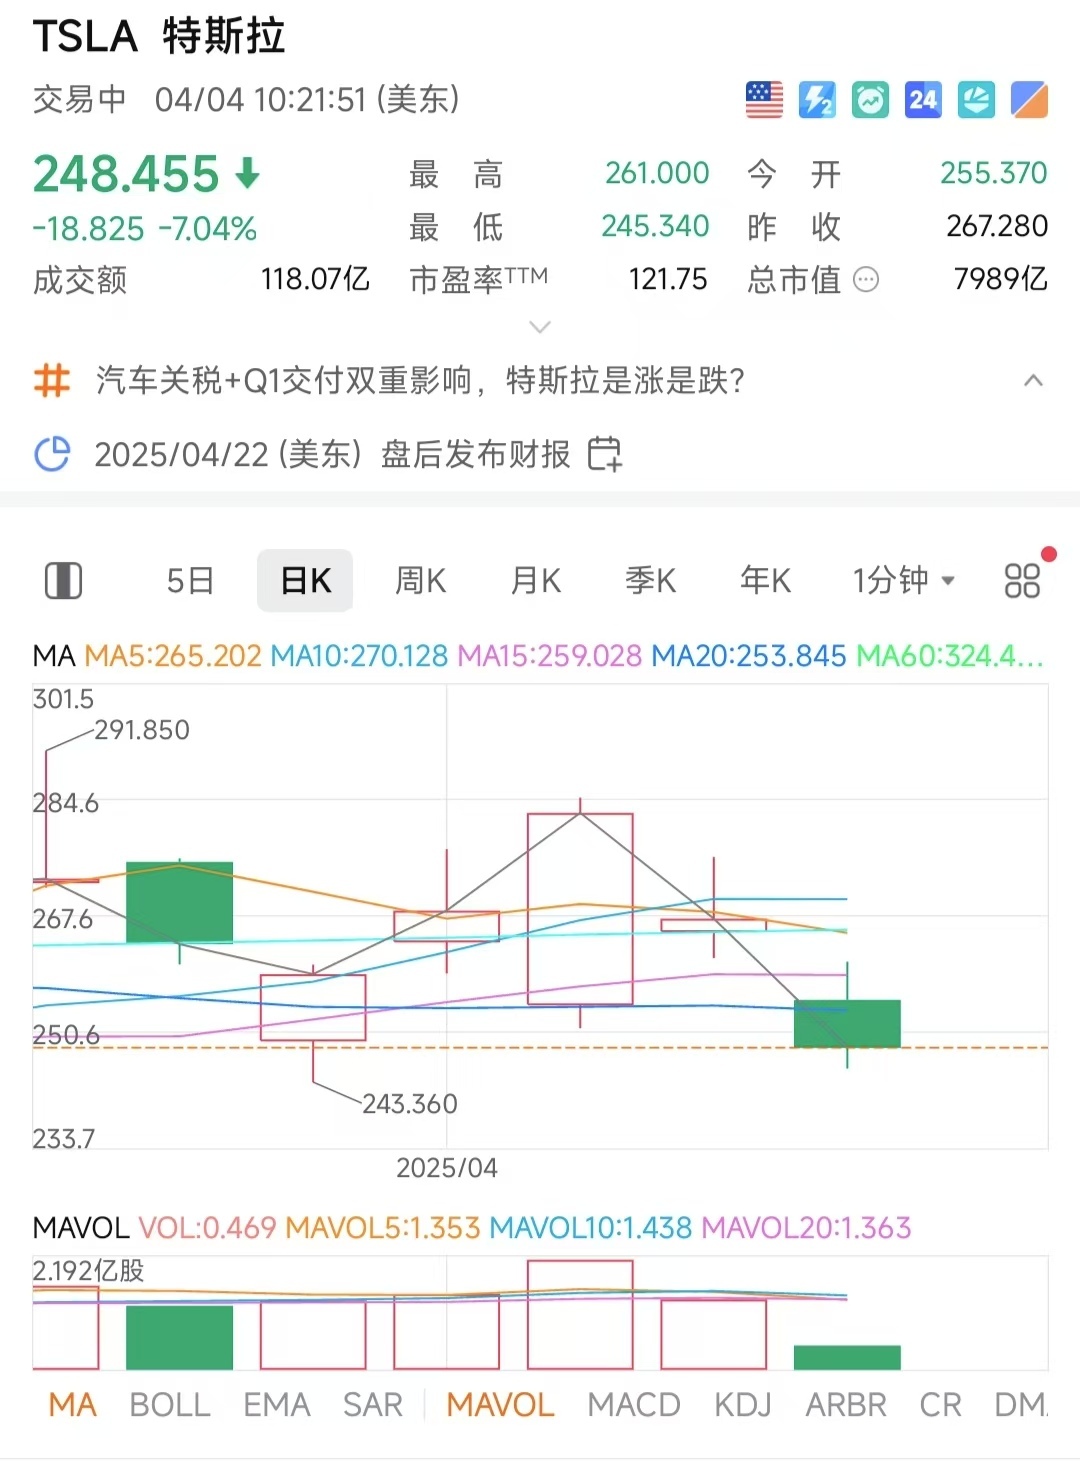The height and width of the screenshot is (1461, 1080).
Task: Switch to the 周K weekly tab
Action: [x=420, y=580]
